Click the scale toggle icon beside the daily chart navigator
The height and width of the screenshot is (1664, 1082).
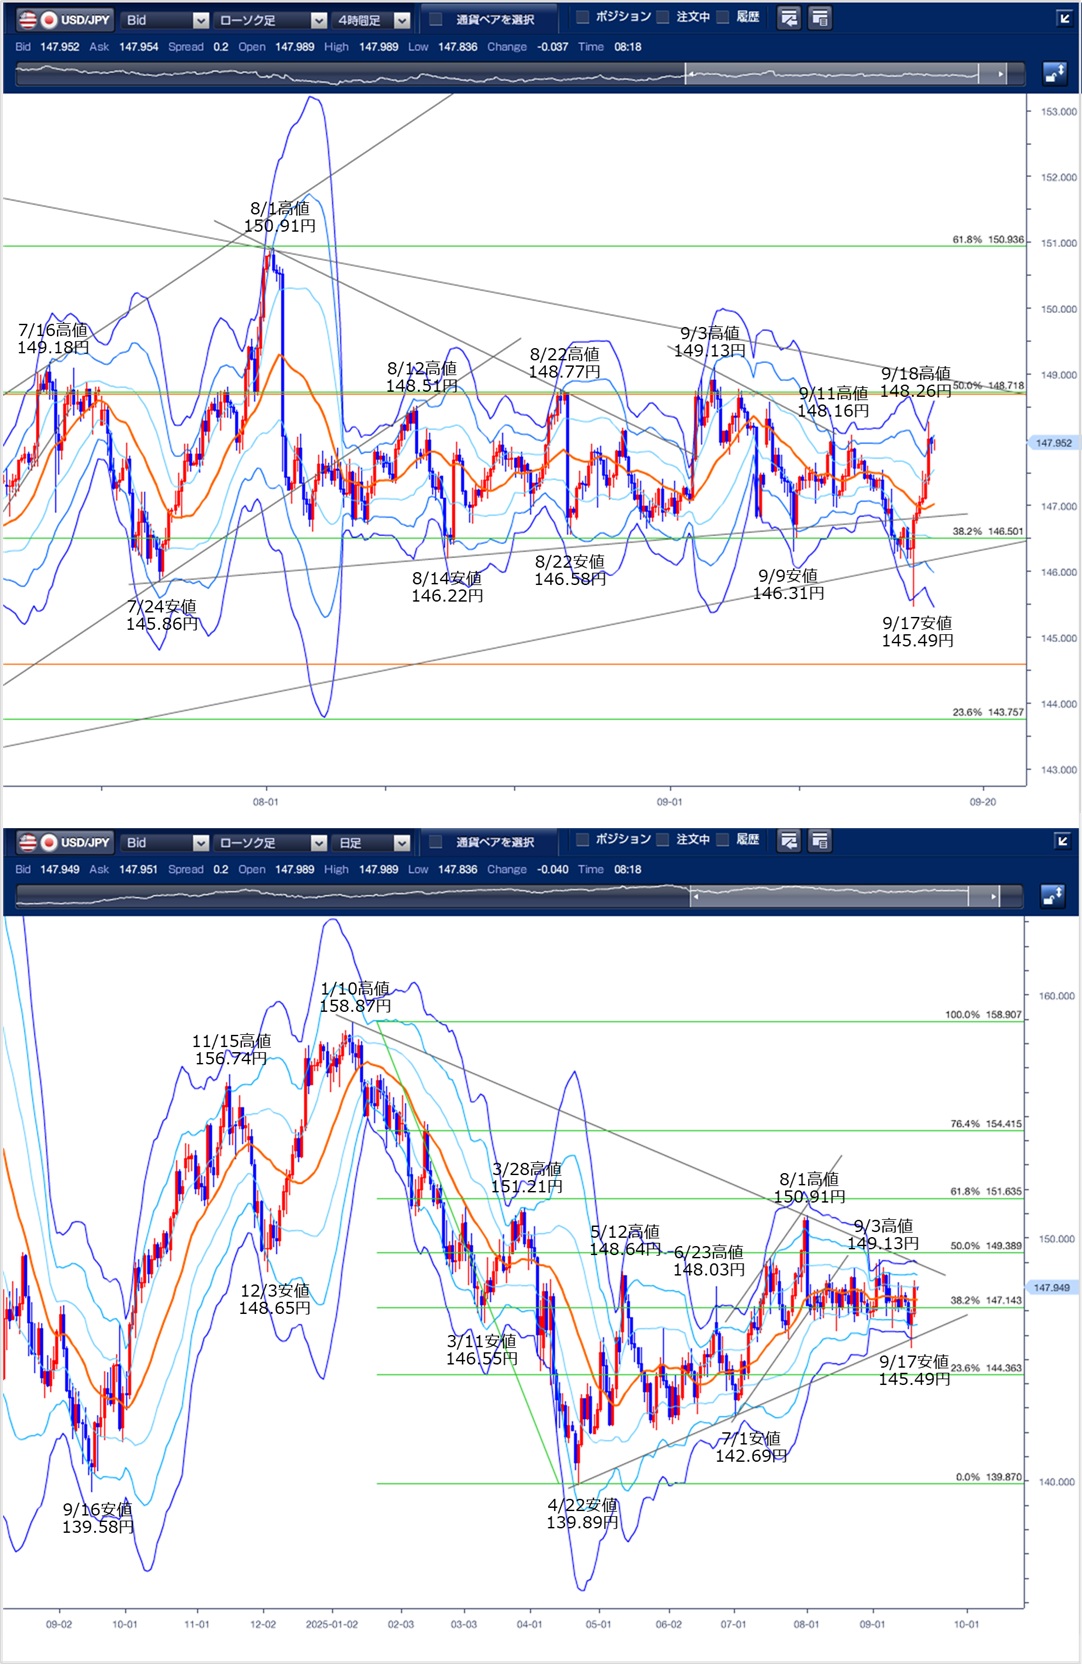[1054, 896]
